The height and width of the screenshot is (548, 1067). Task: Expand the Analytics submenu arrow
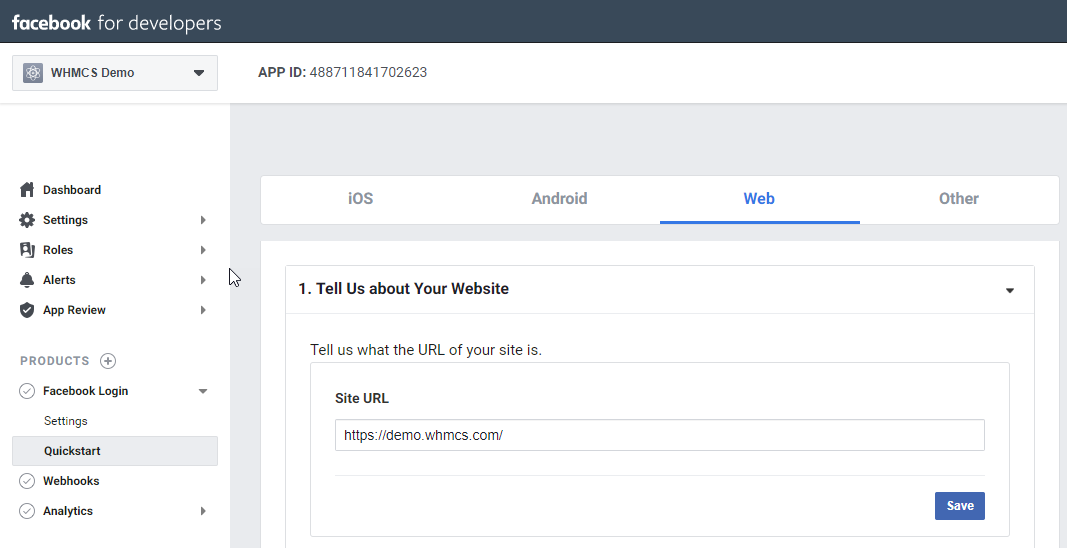click(x=203, y=511)
